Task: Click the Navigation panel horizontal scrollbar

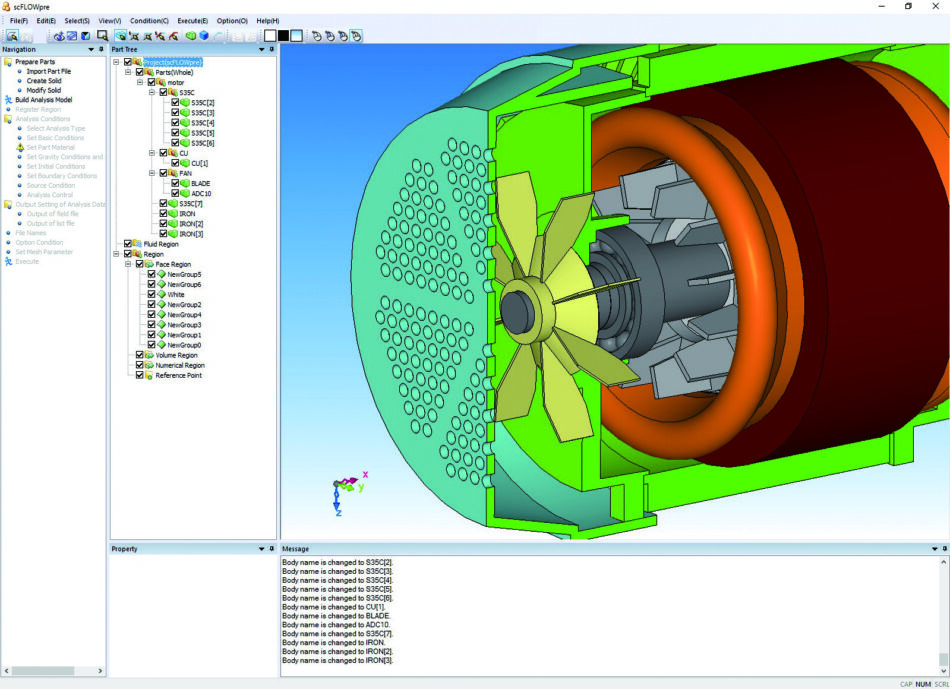Action: point(53,671)
